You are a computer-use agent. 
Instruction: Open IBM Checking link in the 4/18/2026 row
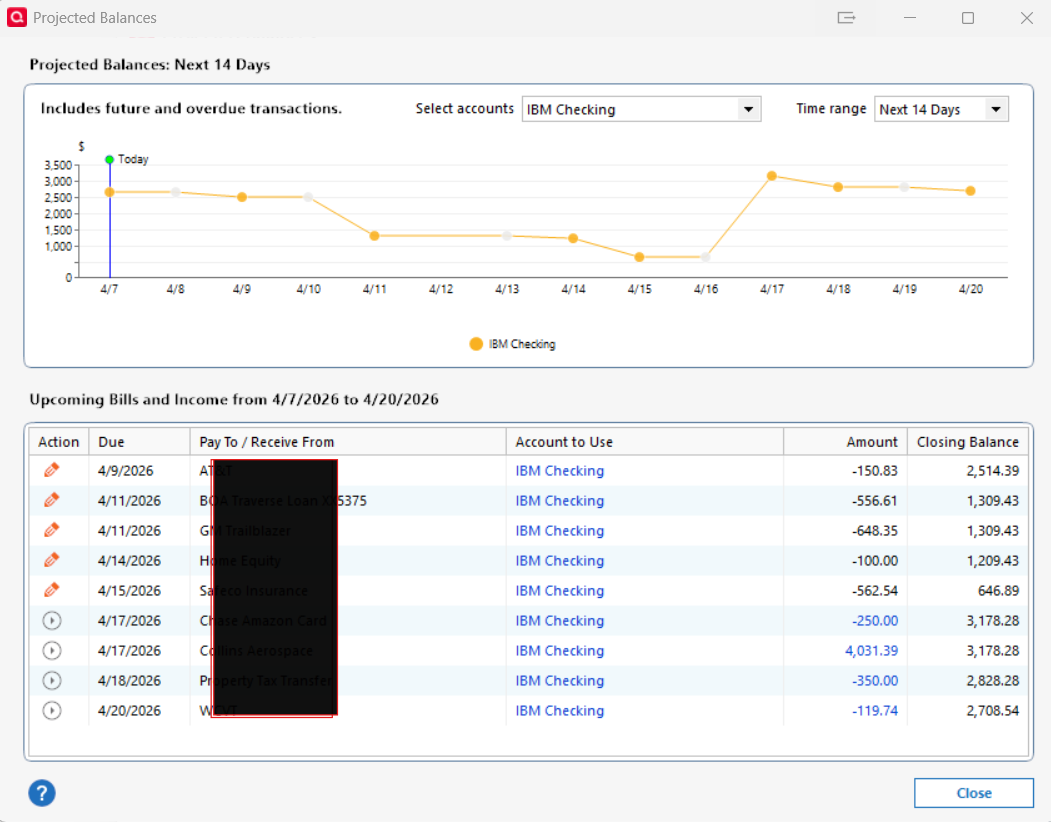tap(560, 681)
